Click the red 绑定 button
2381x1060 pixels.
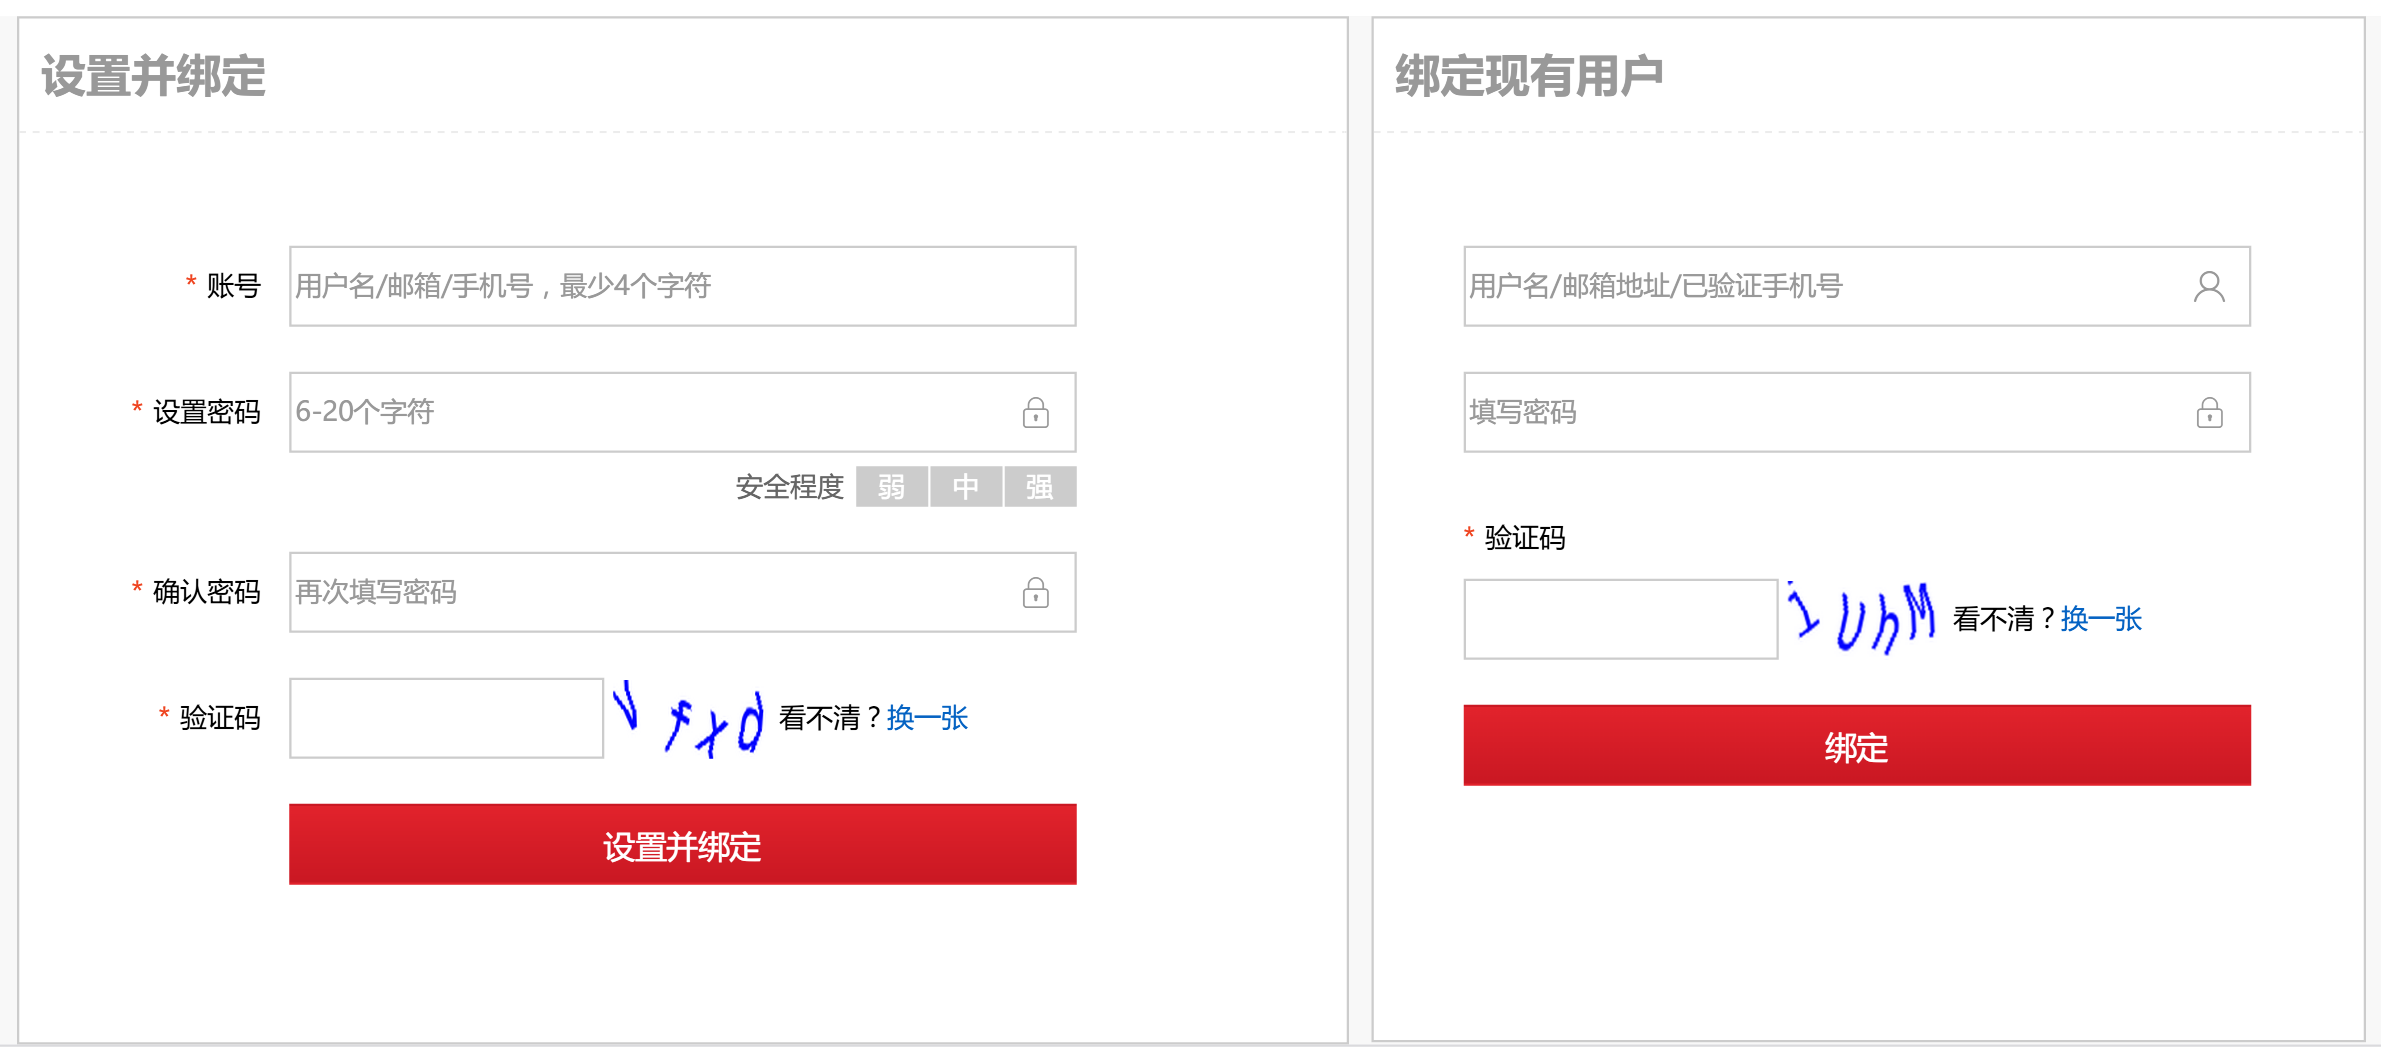(1857, 745)
